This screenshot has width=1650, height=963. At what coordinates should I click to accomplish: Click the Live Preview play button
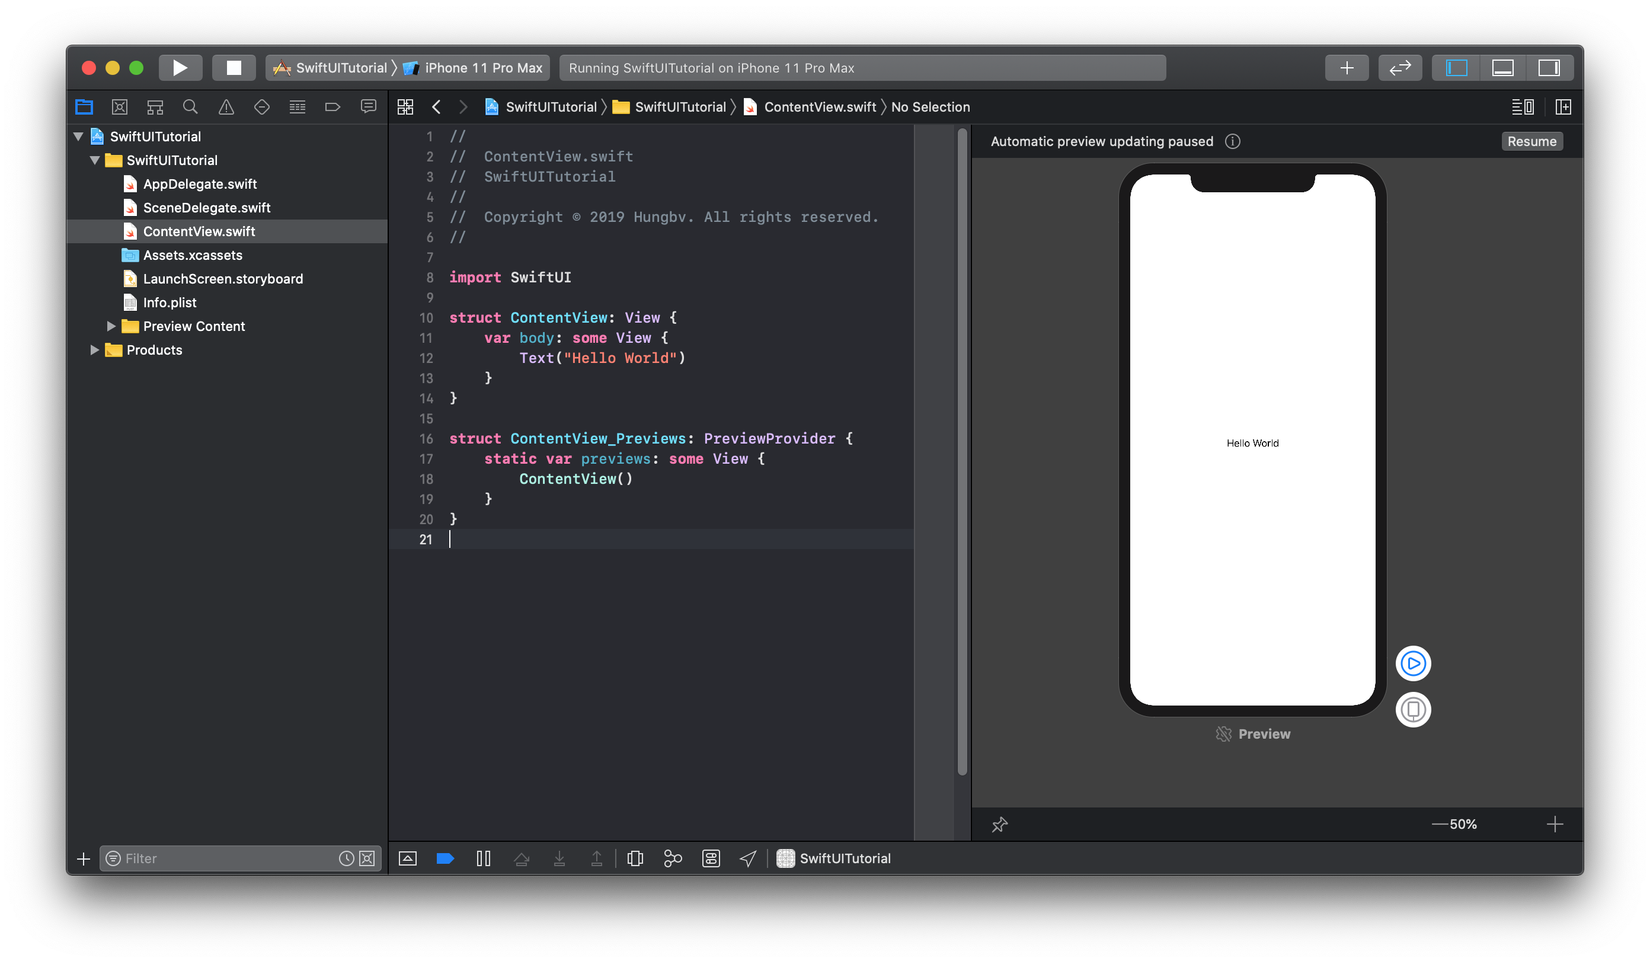[1413, 663]
